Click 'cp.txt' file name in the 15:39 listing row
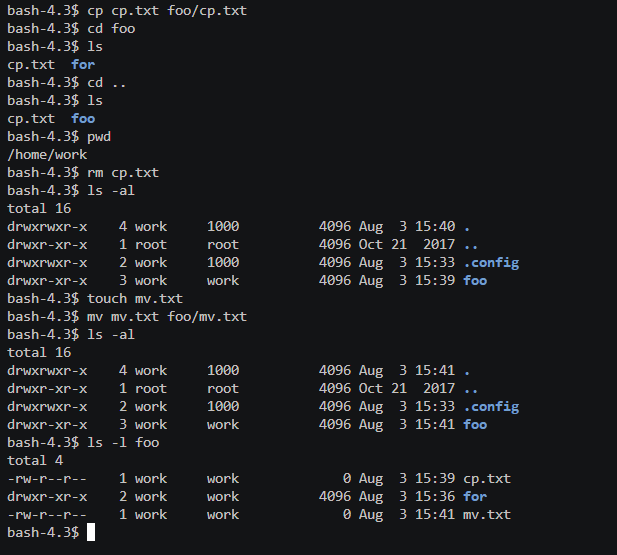Image resolution: width=617 pixels, height=555 pixels. (x=487, y=479)
